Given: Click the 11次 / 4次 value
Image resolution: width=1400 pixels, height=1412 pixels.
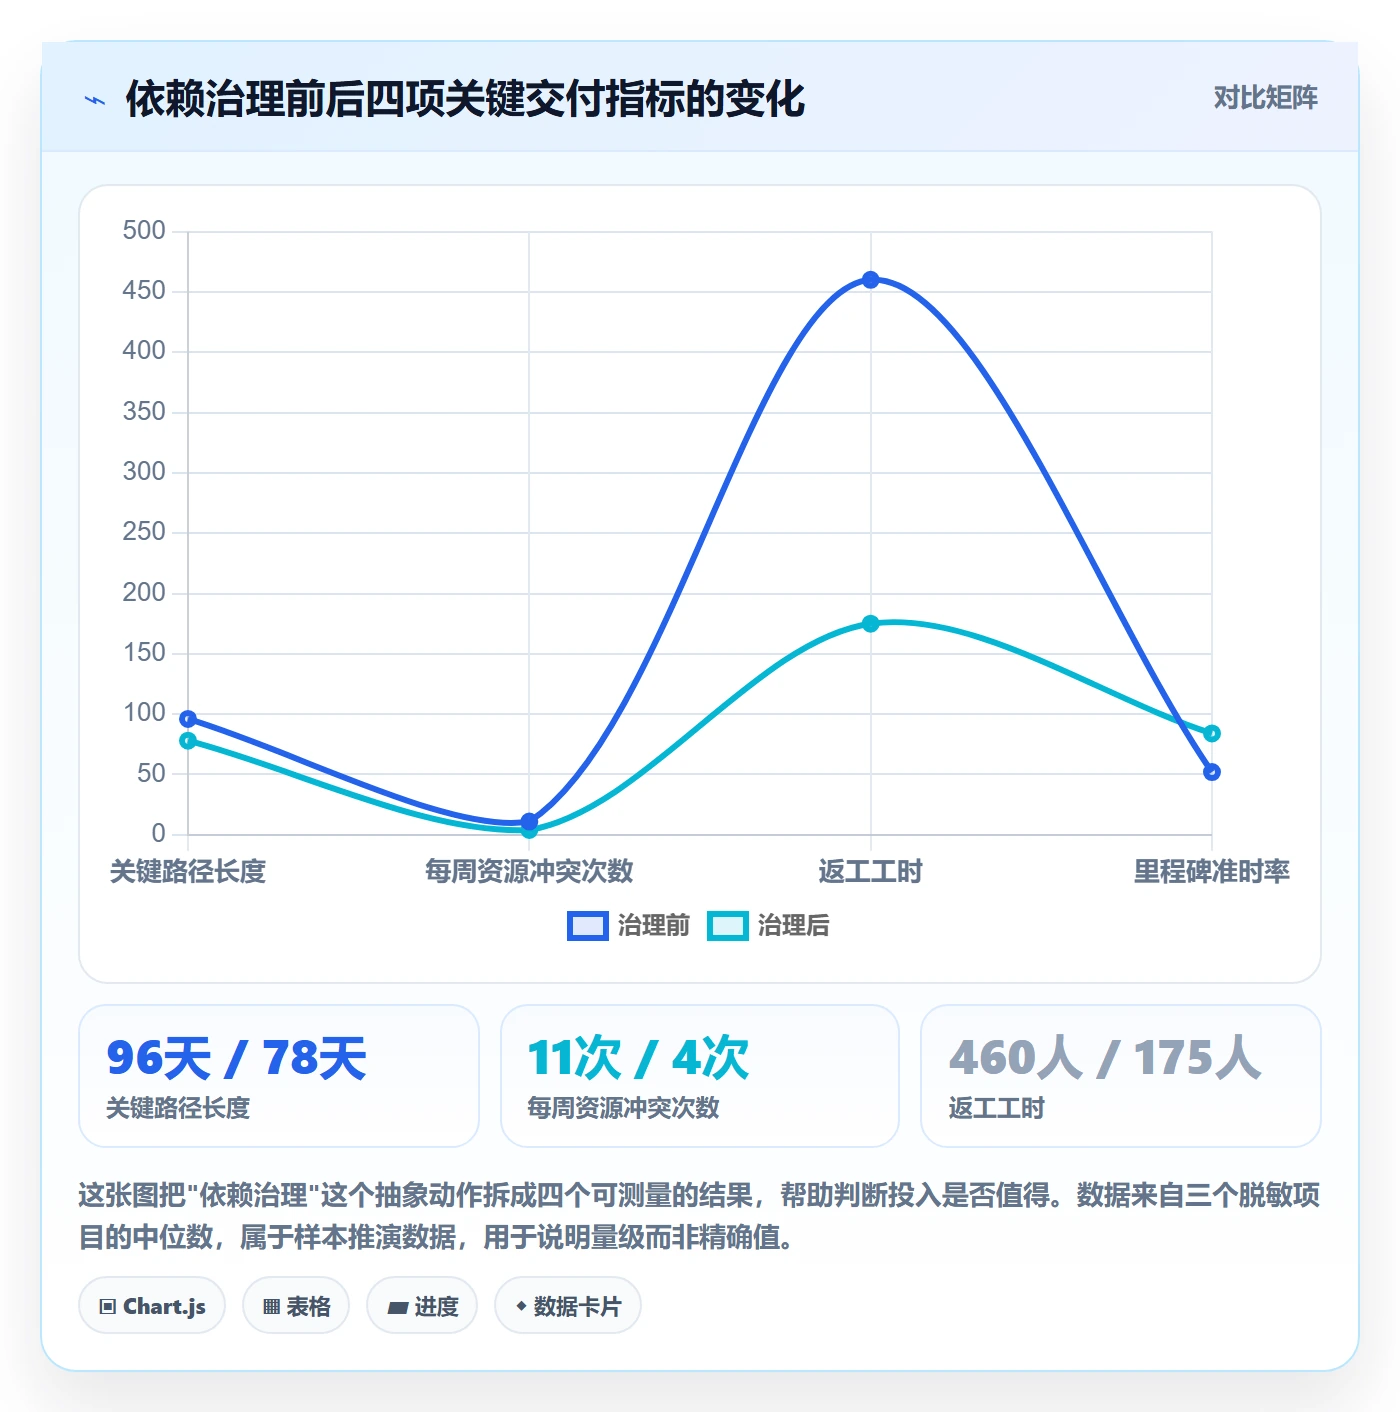Looking at the screenshot, I should pos(638,1058).
